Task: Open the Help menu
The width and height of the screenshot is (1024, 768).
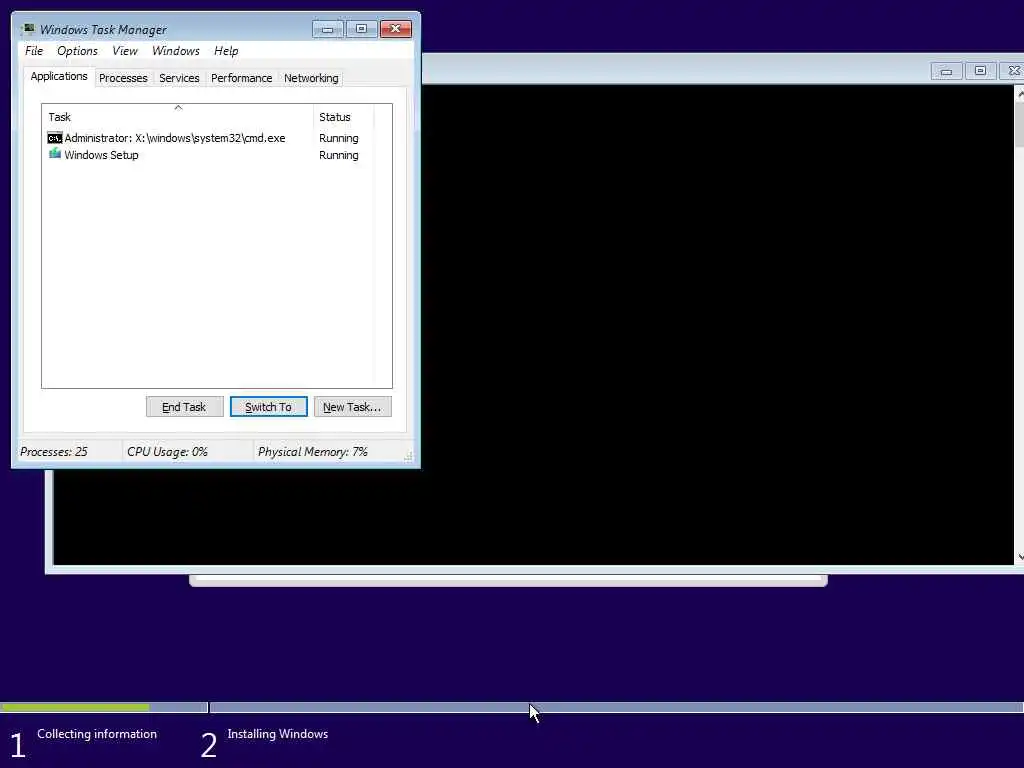Action: [x=226, y=51]
